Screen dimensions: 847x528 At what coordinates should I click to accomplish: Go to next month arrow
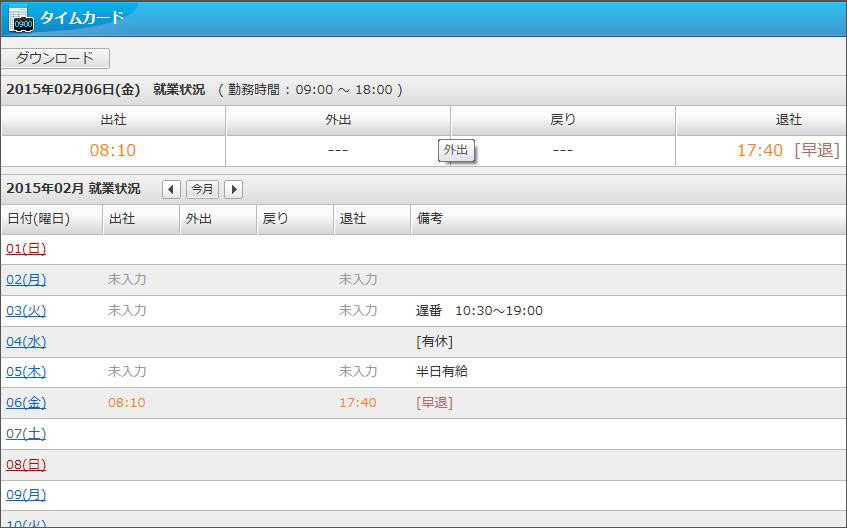tap(233, 189)
